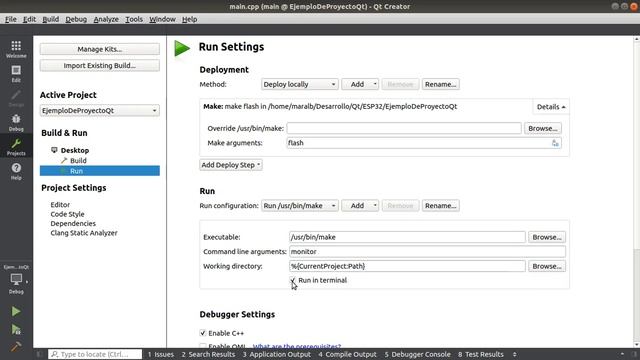This screenshot has height=360, width=640.
Task: Click the Executable path field
Action: [x=407, y=237]
